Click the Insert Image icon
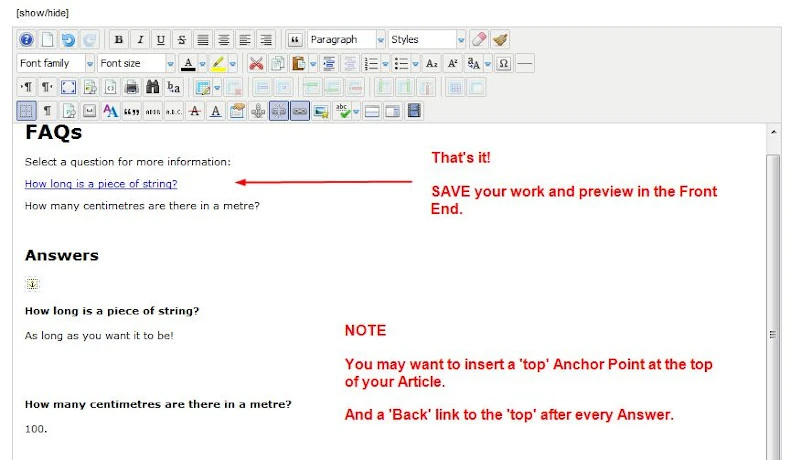 (x=321, y=111)
